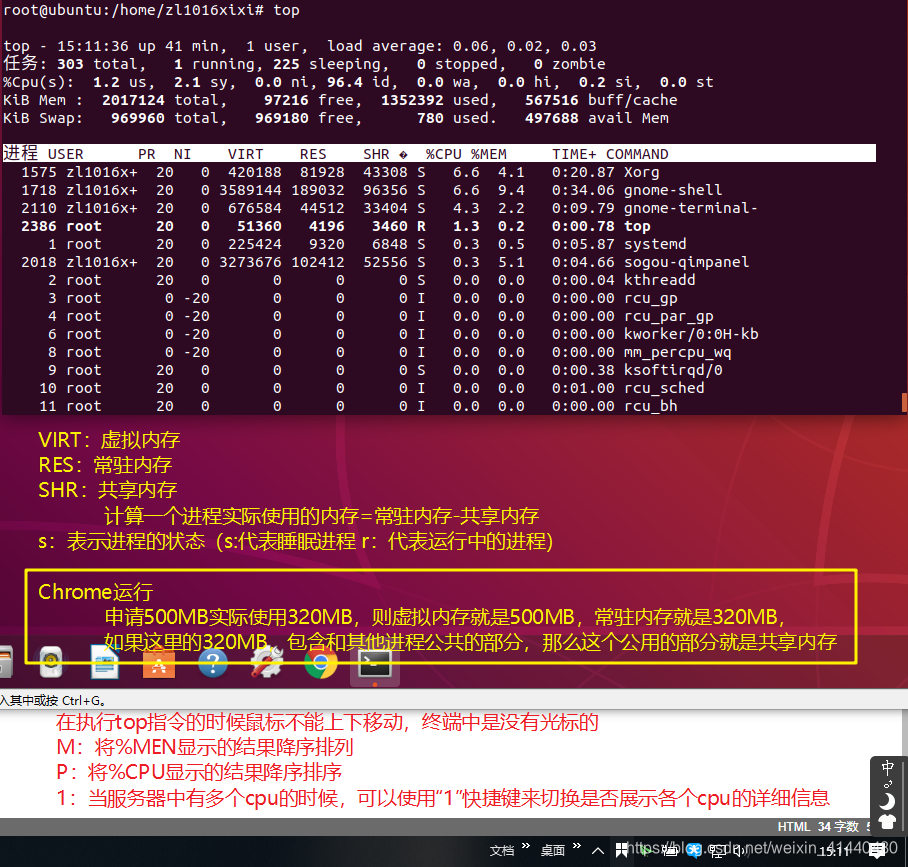Open the wrench-and-gear system tools icon
This screenshot has width=908, height=867.
coord(267,663)
